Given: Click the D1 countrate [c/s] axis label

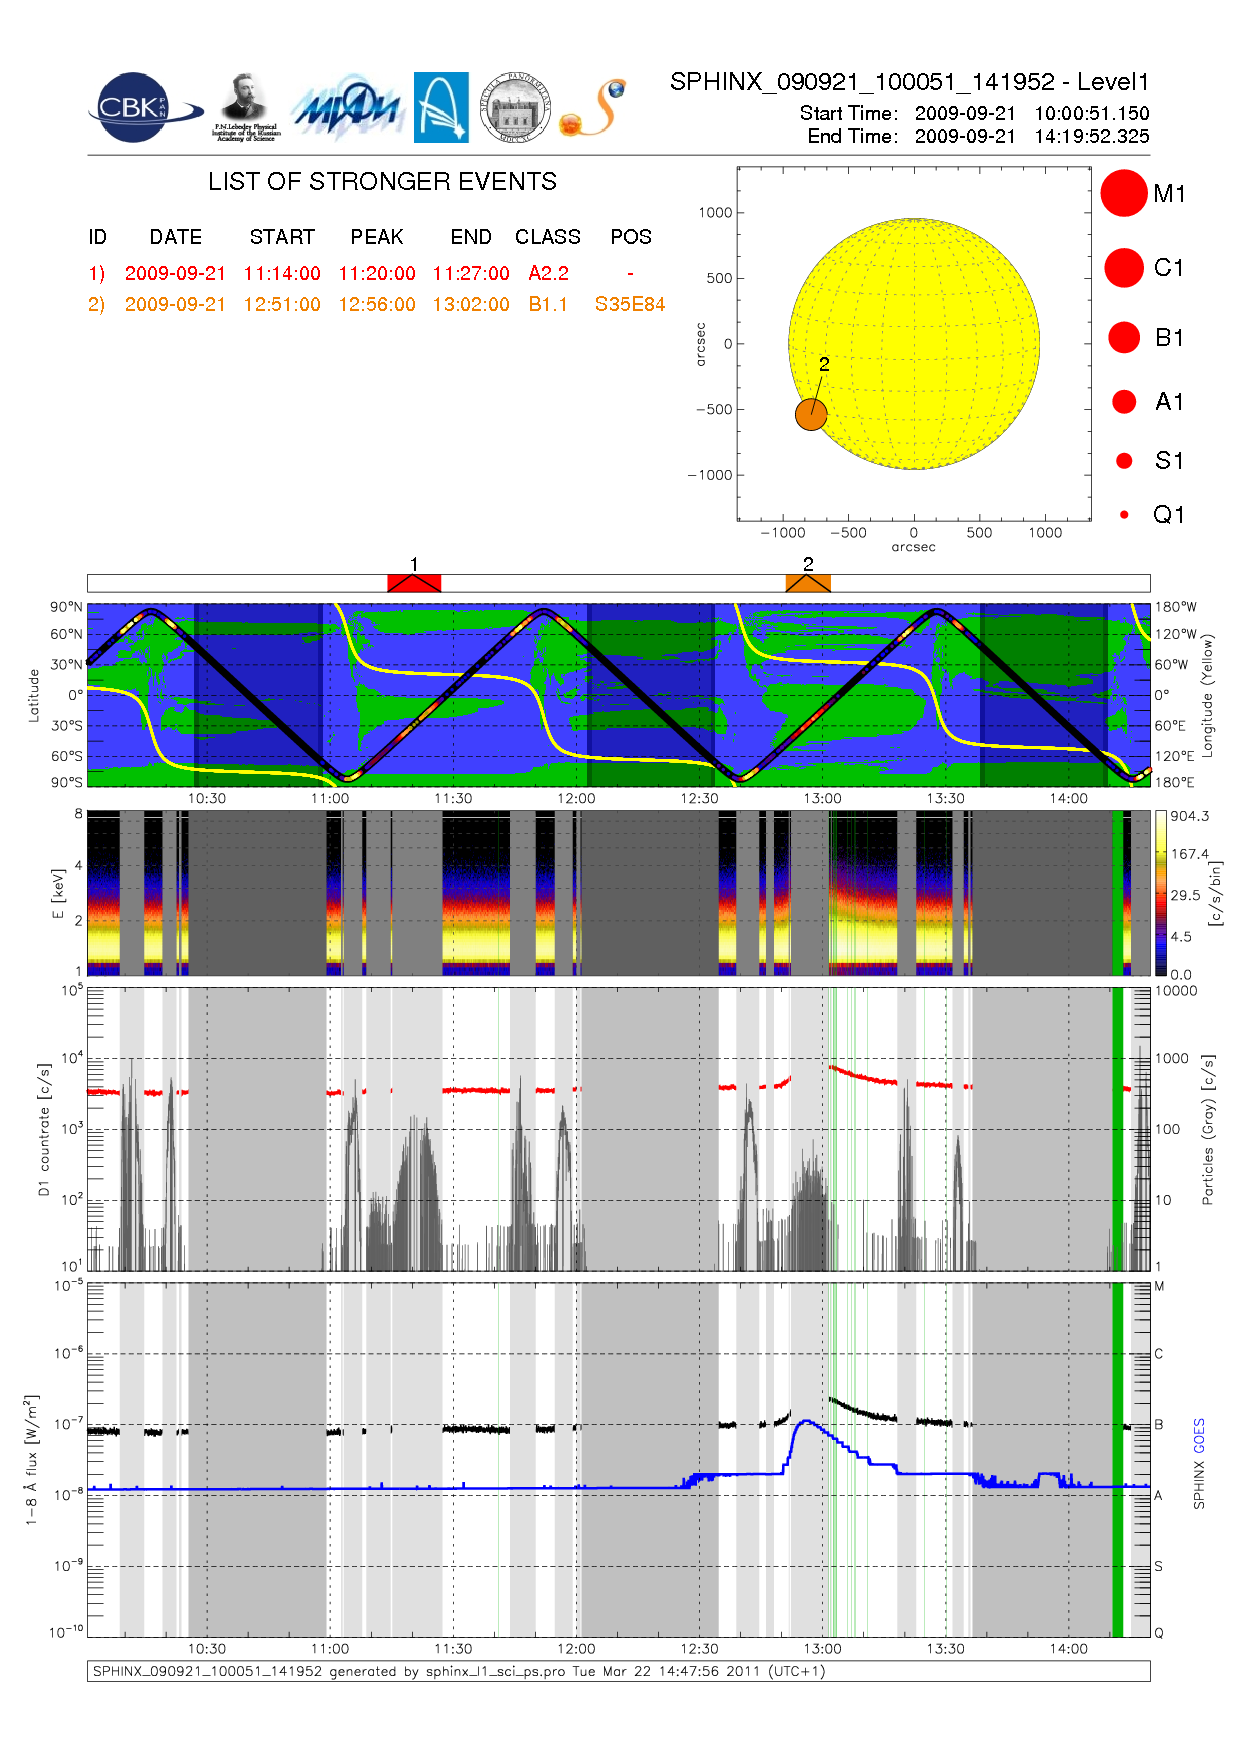Looking at the screenshot, I should pyautogui.click(x=43, y=1130).
